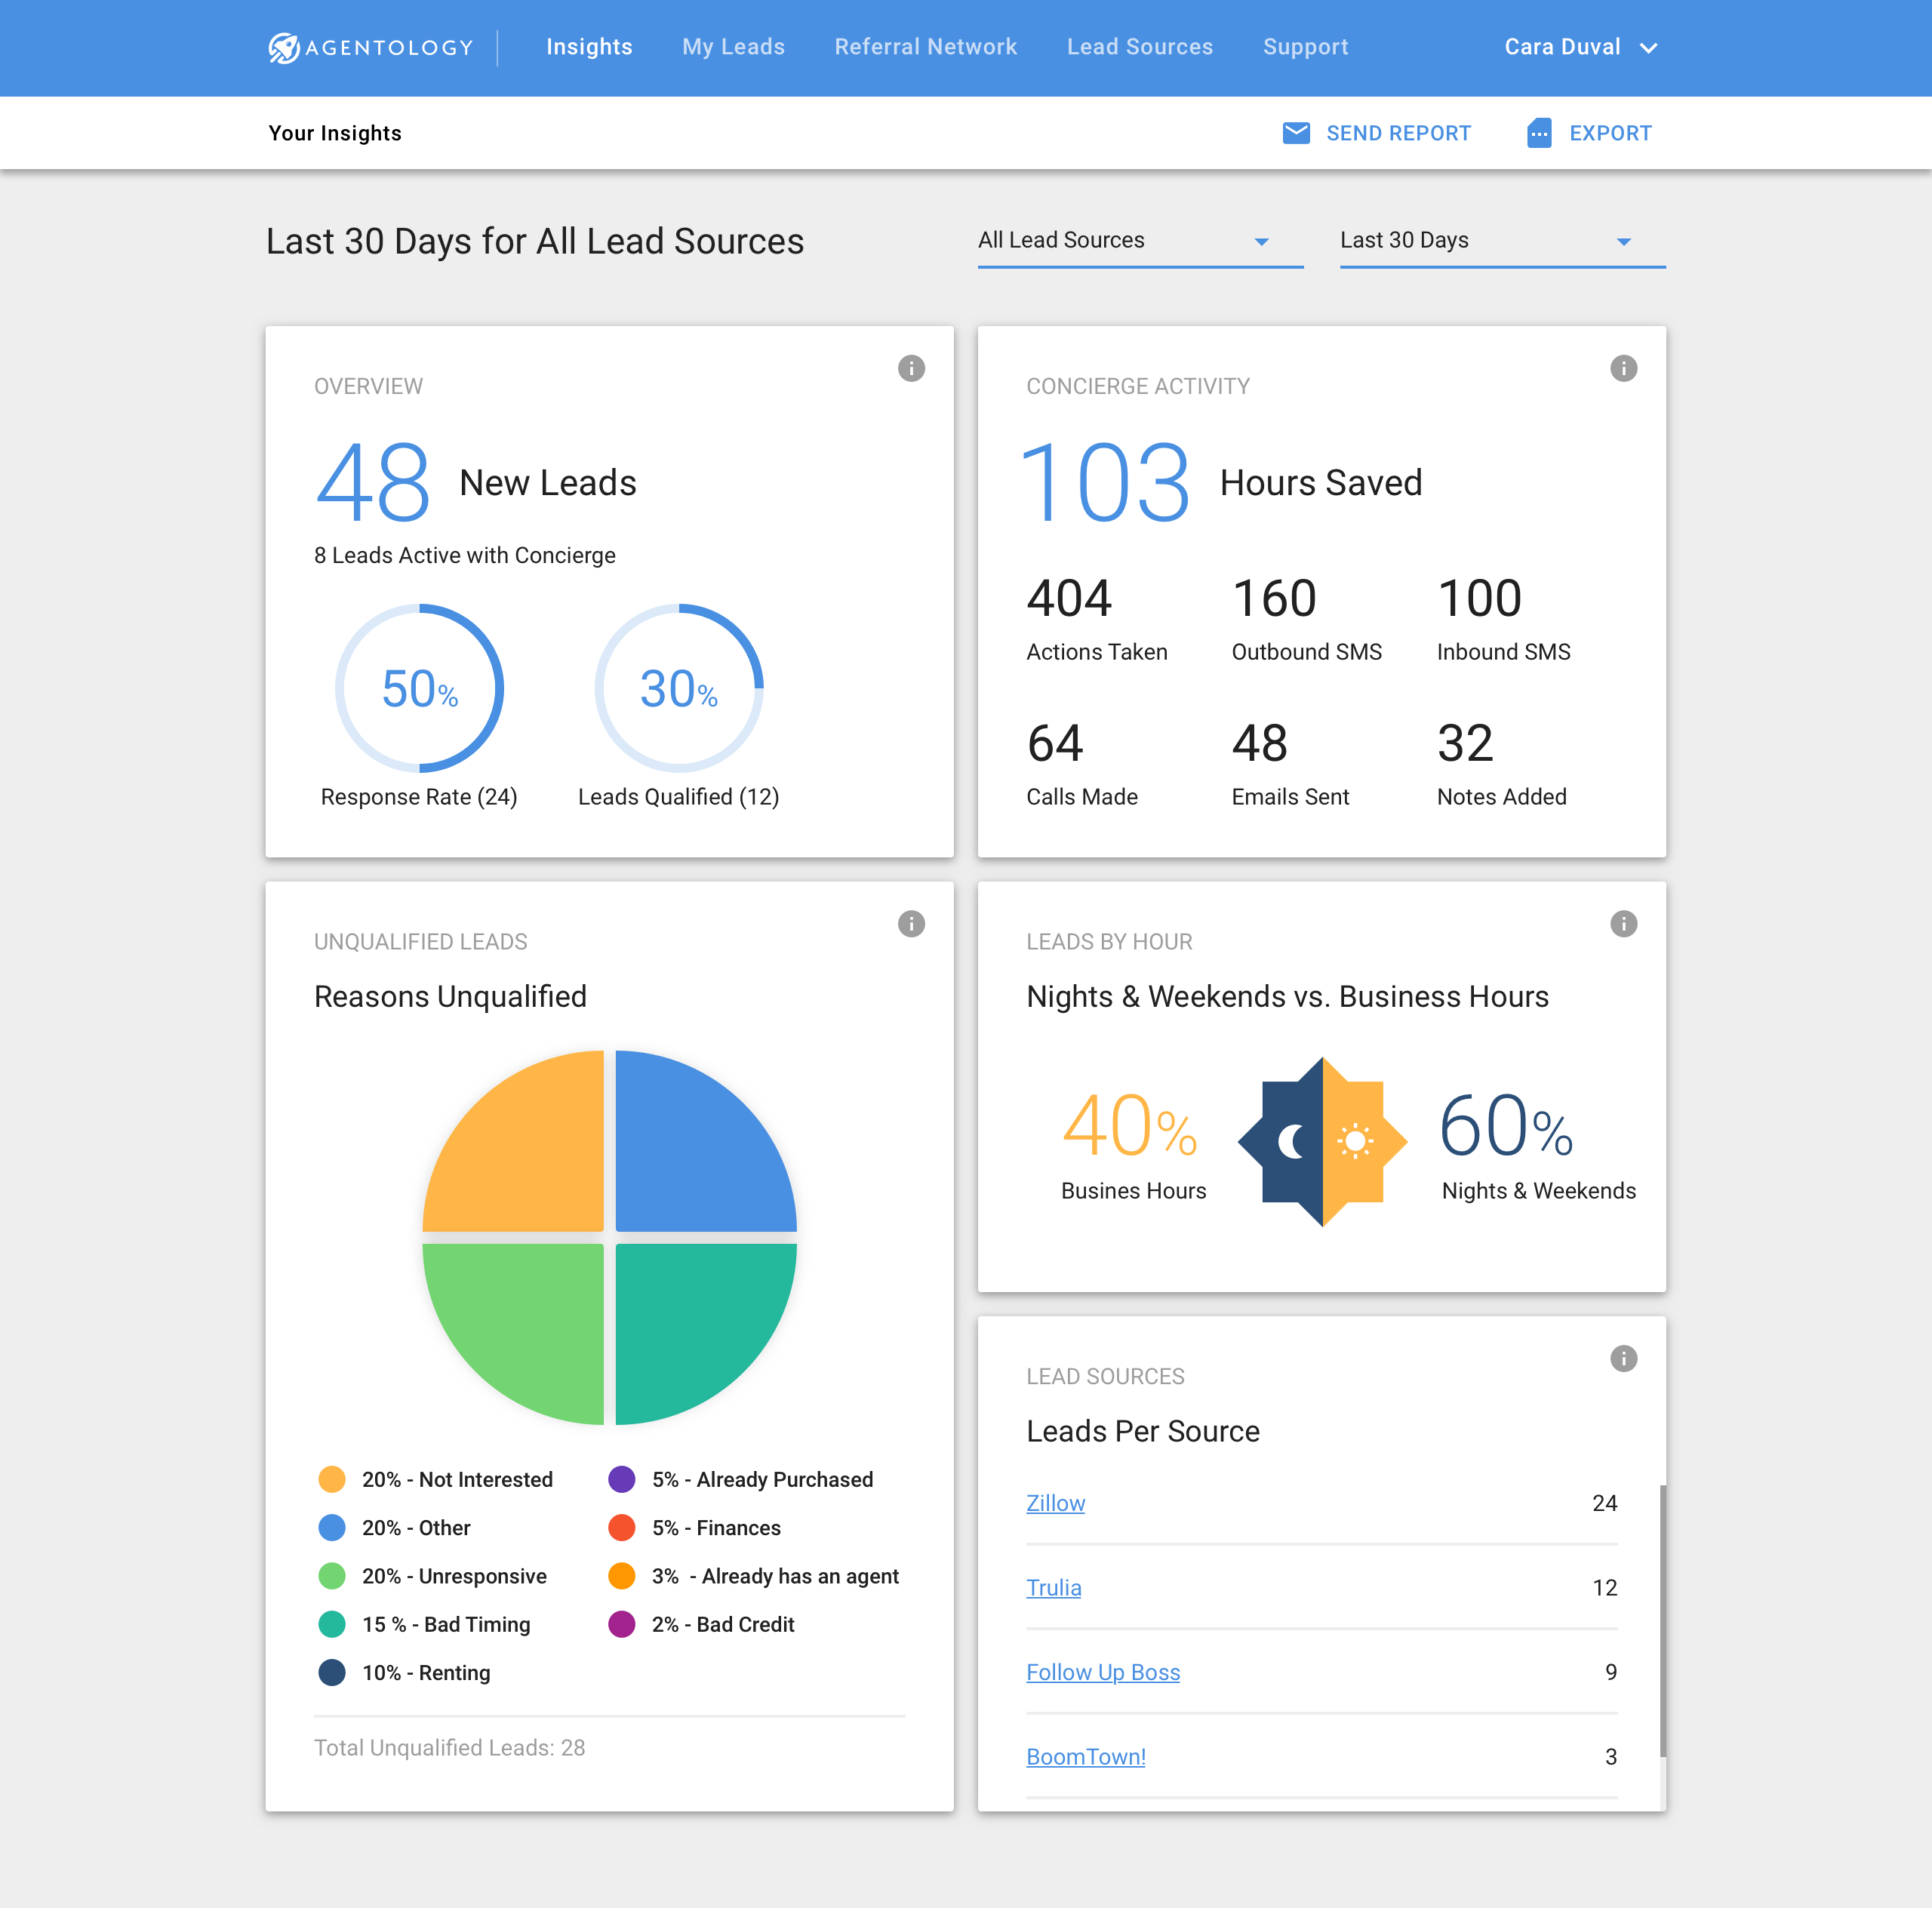
Task: Open the Zillow lead source link
Action: click(x=1055, y=1503)
